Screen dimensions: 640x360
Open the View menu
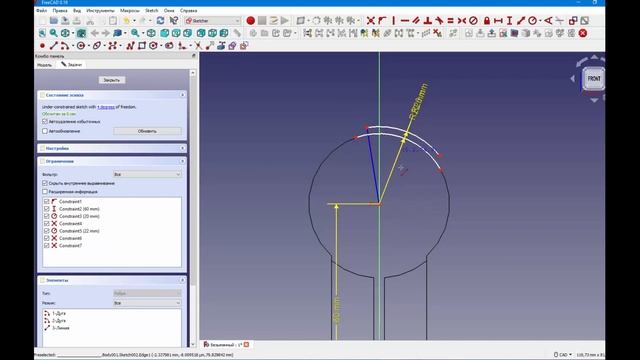77,11
